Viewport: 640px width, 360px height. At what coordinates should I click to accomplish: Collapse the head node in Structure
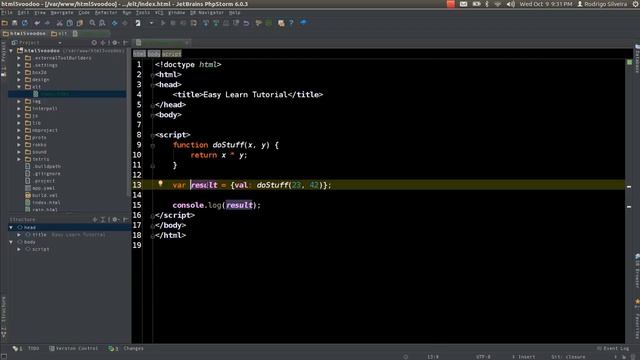click(11, 227)
